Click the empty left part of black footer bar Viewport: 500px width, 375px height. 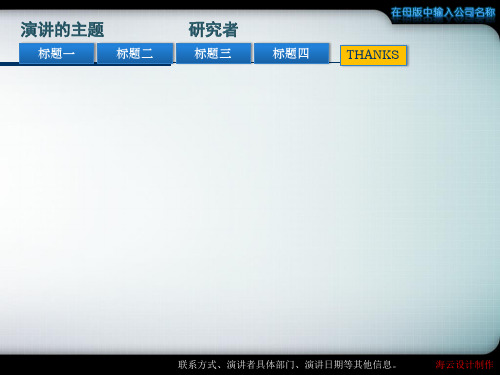tap(87, 365)
